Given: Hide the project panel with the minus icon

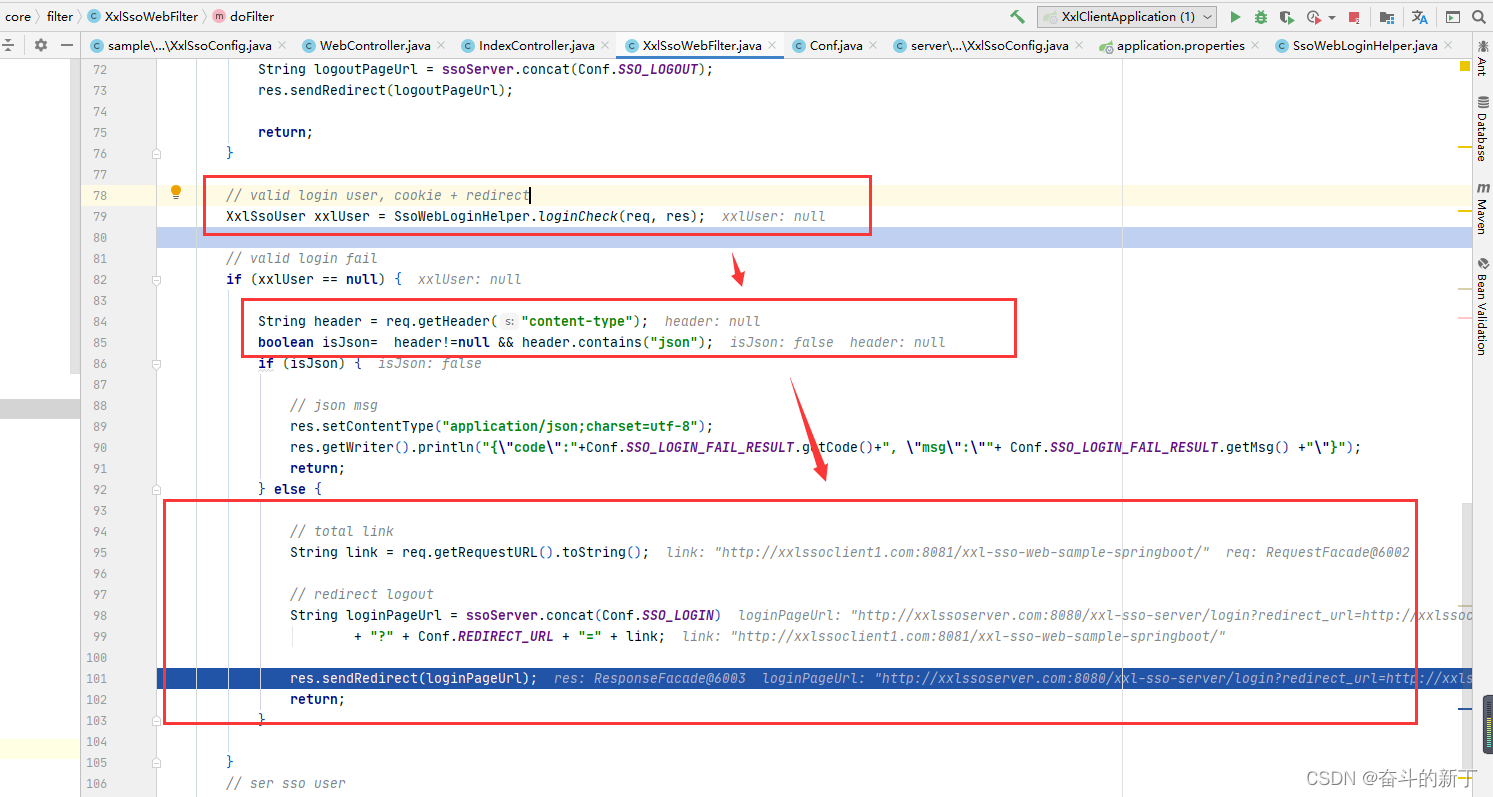Looking at the screenshot, I should pyautogui.click(x=67, y=45).
